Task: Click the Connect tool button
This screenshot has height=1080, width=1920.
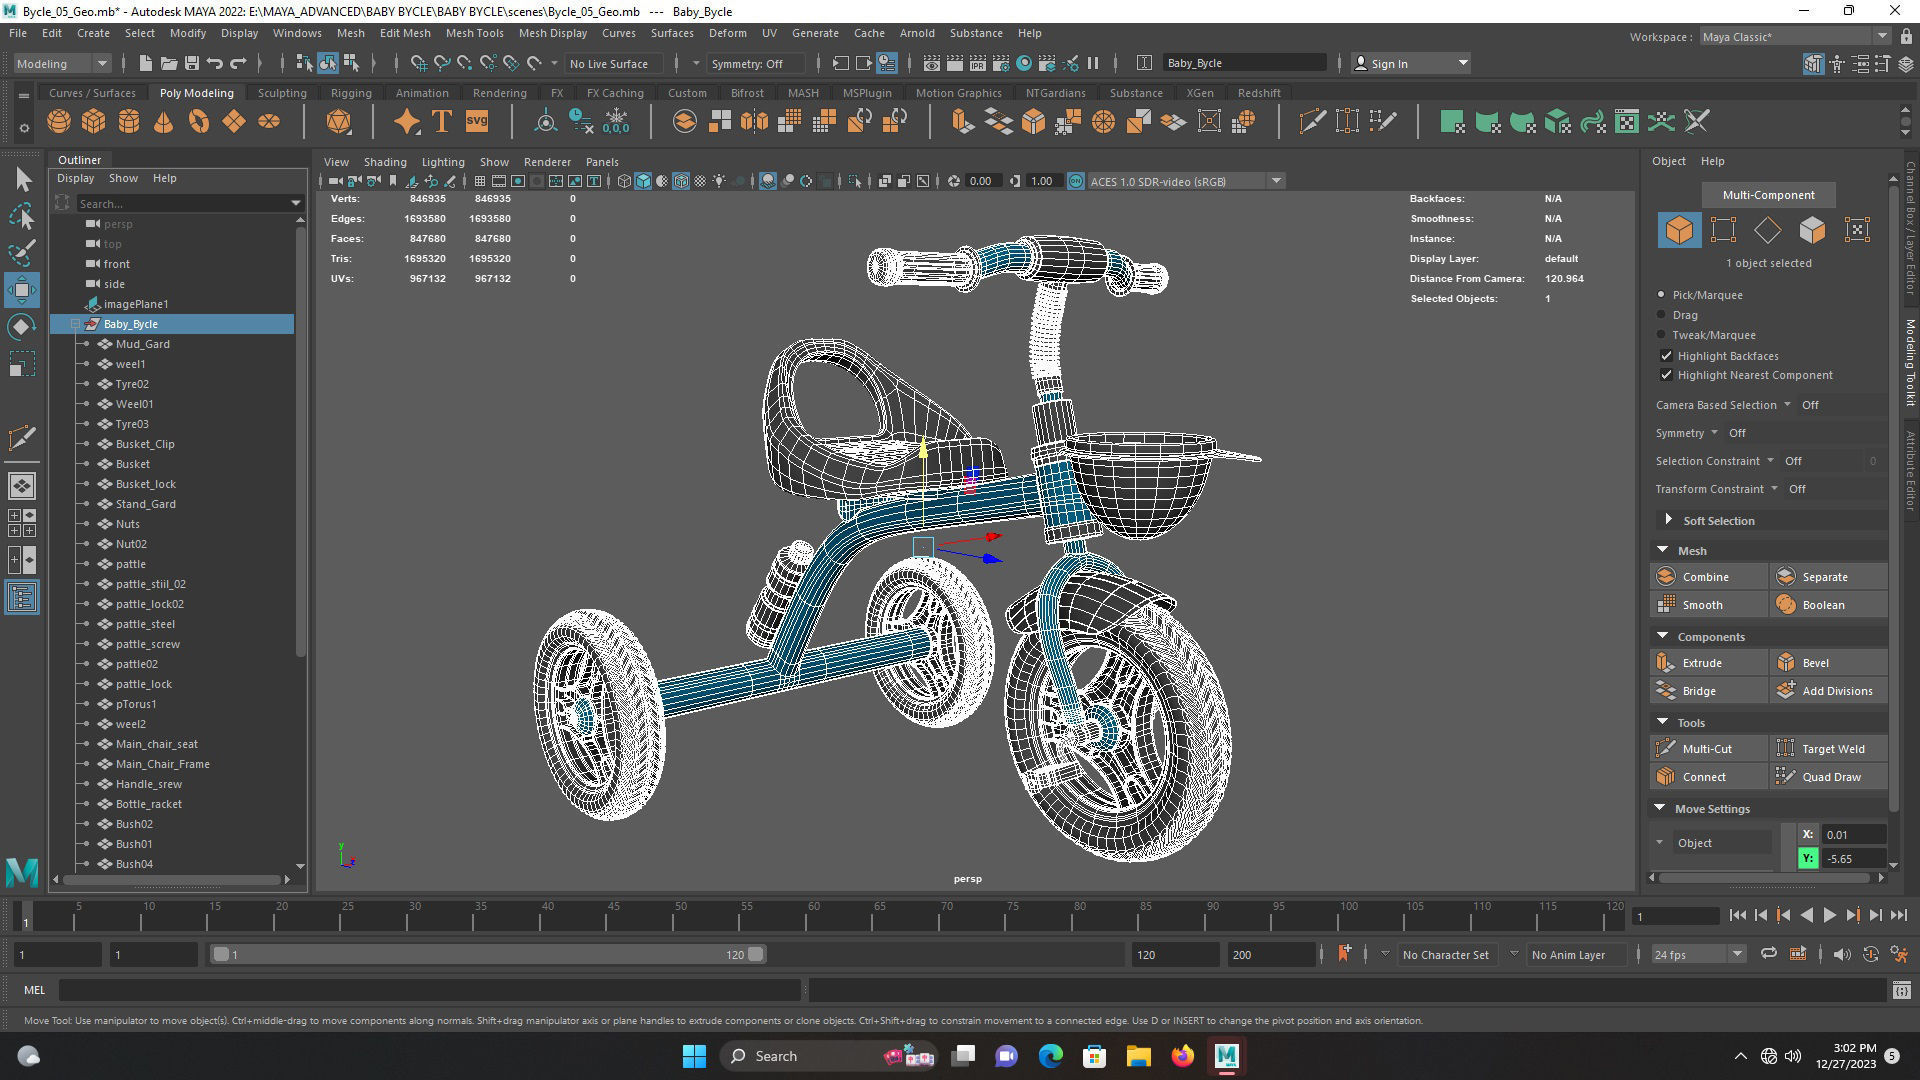Action: pyautogui.click(x=1709, y=777)
